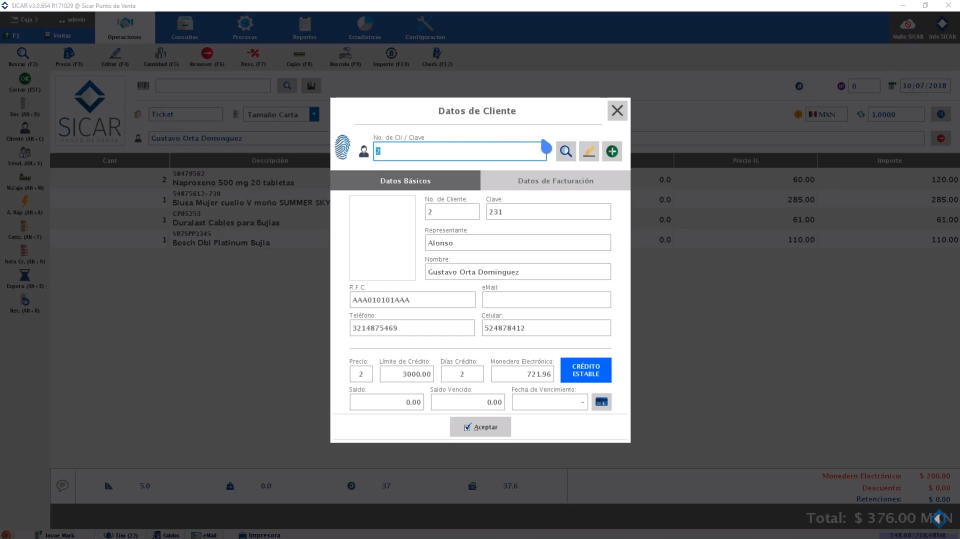Add a new client with green plus icon

point(612,151)
